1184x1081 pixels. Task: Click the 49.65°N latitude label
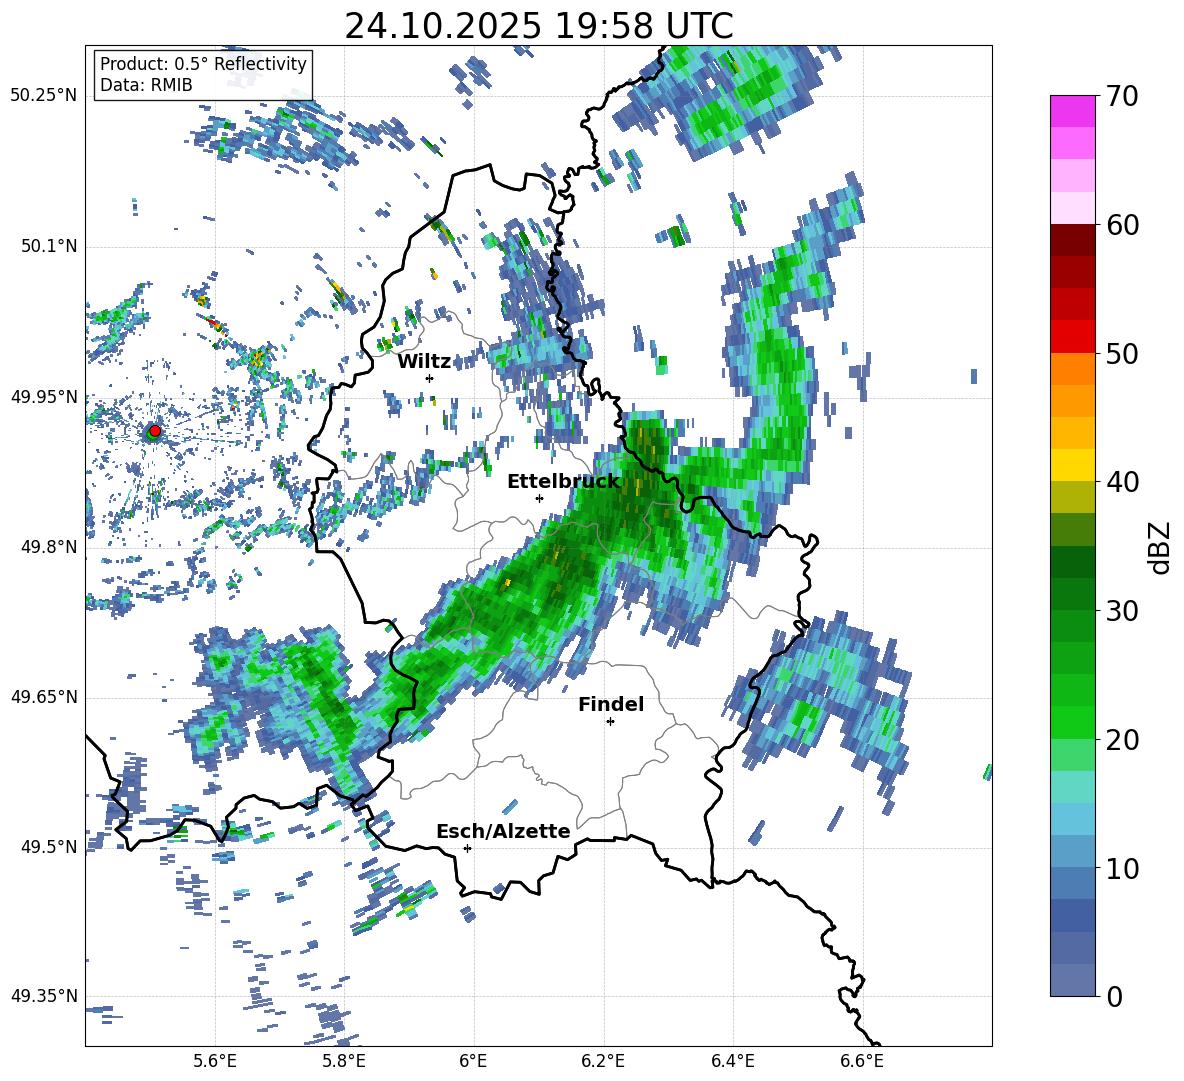[x=44, y=697]
